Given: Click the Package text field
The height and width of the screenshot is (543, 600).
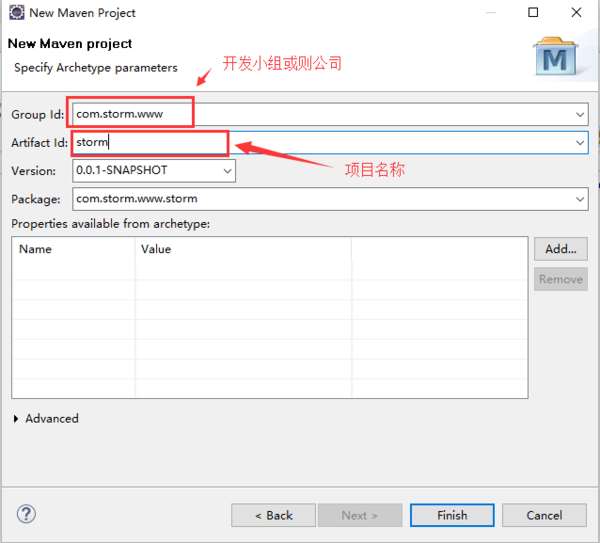Looking at the screenshot, I should tap(330, 199).
